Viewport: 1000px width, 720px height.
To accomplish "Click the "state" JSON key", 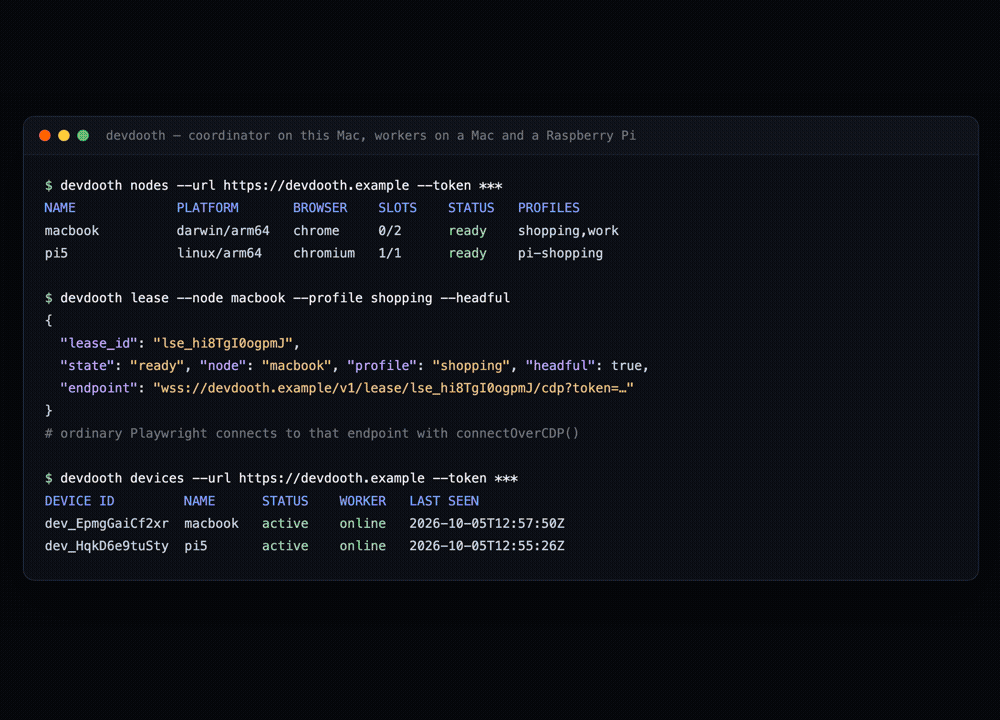I will 87,365.
